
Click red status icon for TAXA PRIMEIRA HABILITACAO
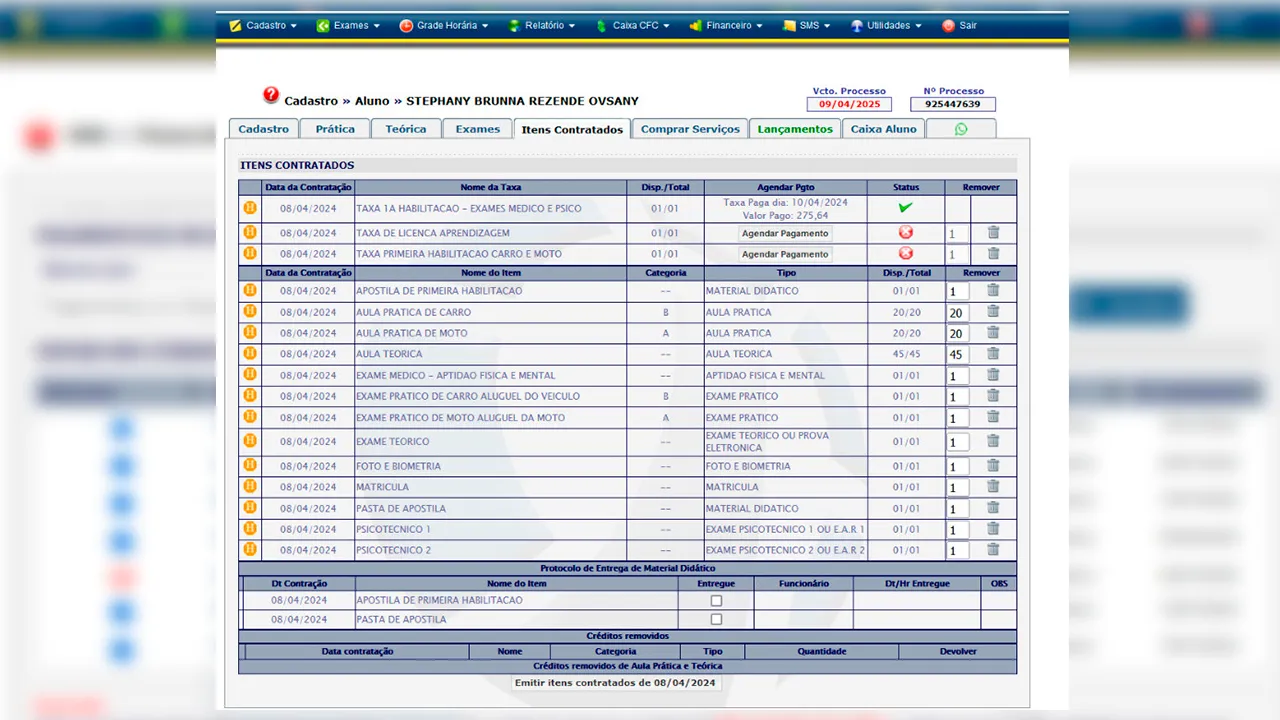pyautogui.click(x=906, y=254)
